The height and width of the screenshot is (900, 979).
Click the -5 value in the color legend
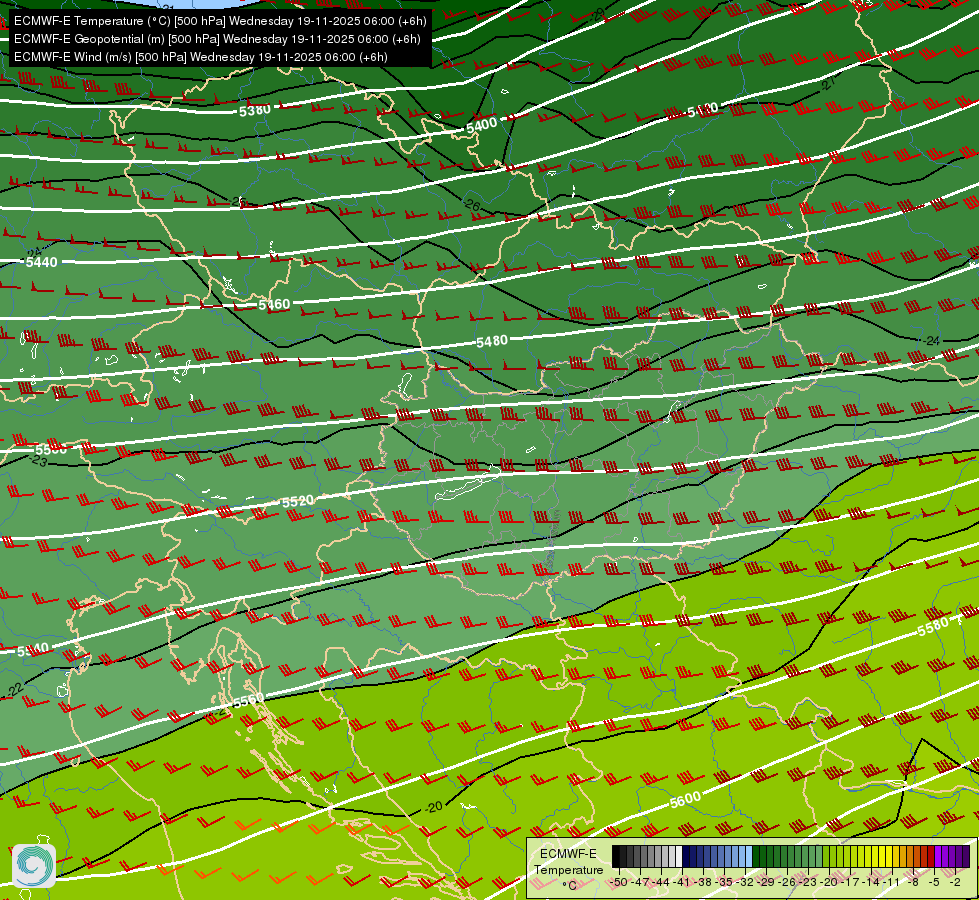coord(934,882)
